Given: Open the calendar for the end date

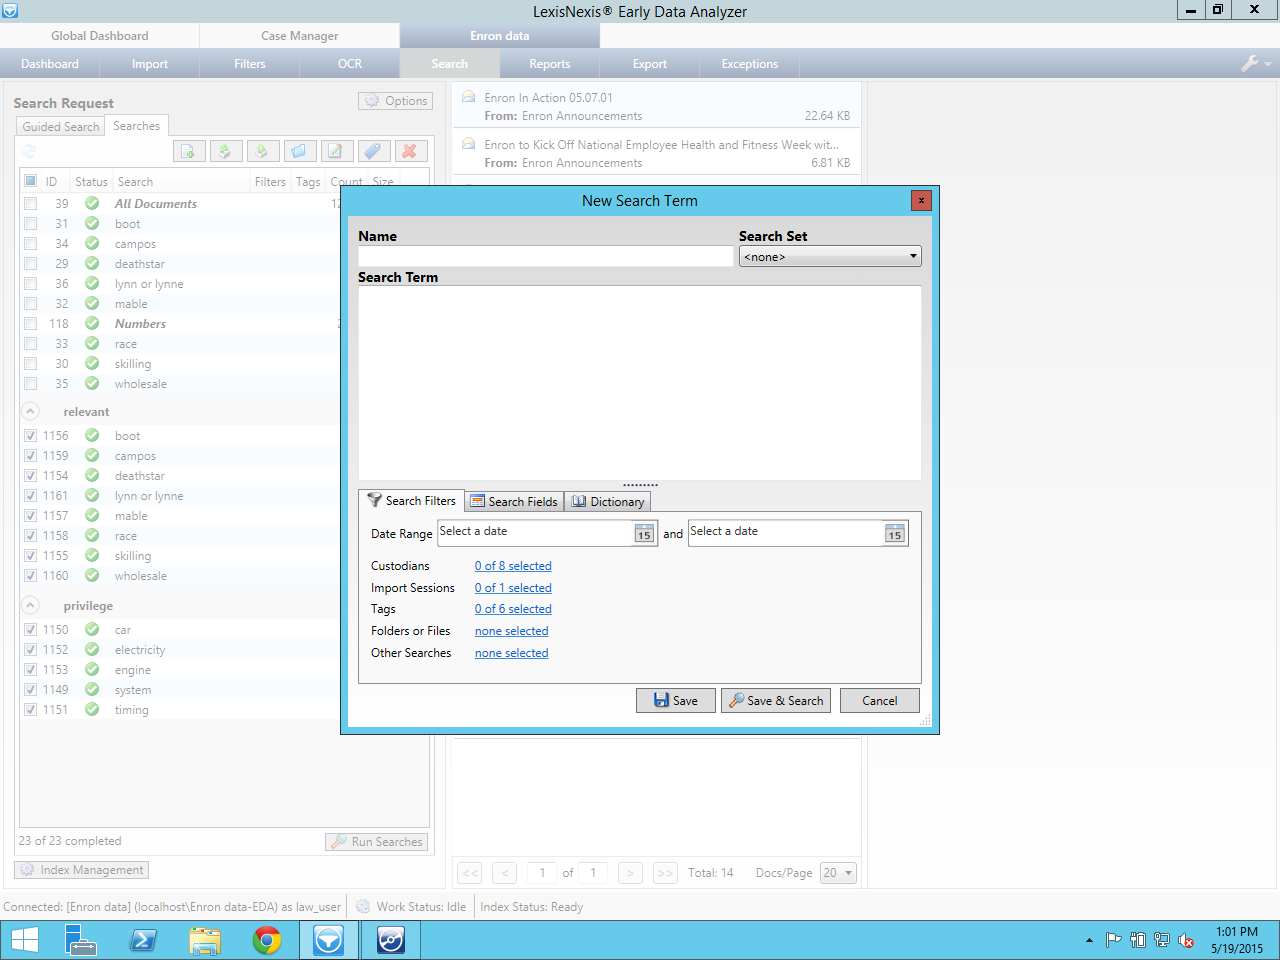Looking at the screenshot, I should click(895, 534).
